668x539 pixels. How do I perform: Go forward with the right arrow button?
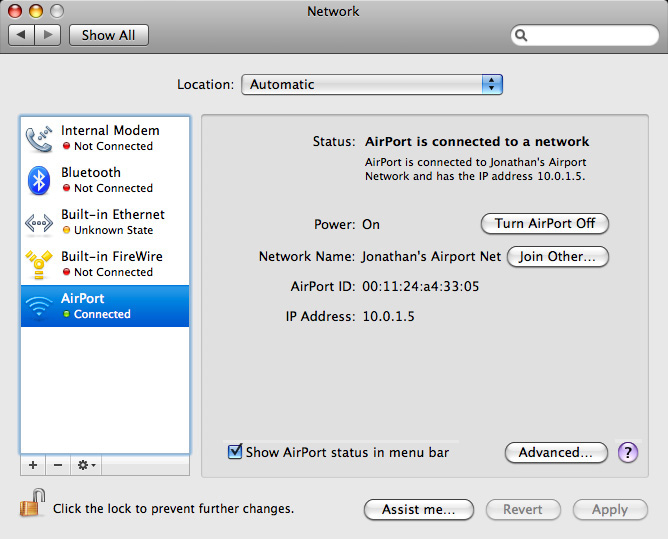tap(48, 35)
